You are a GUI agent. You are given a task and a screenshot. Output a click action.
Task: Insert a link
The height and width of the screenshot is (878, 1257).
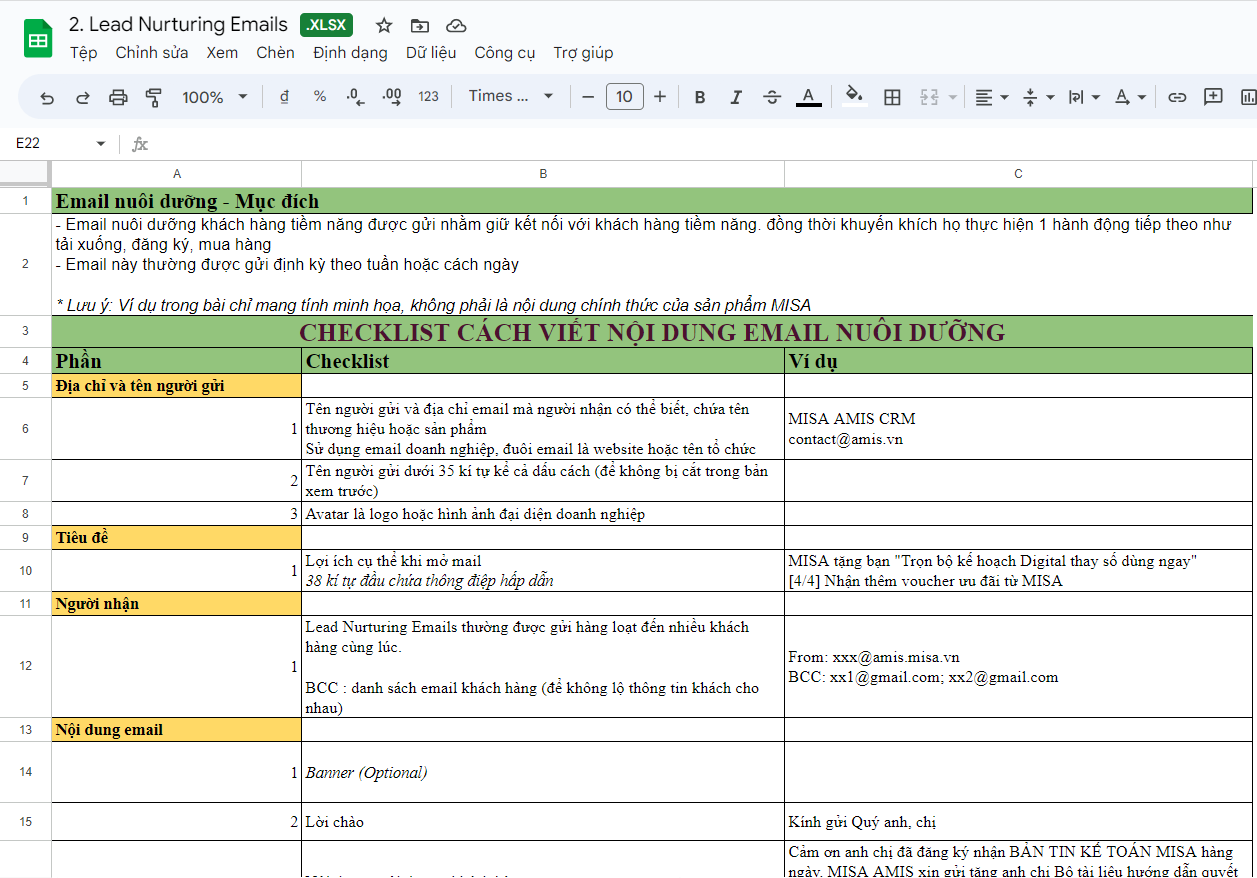point(1177,97)
